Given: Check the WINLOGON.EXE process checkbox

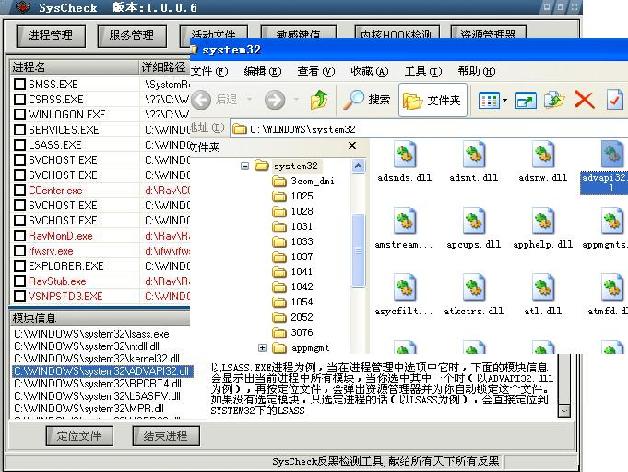Looking at the screenshot, I should [20, 115].
